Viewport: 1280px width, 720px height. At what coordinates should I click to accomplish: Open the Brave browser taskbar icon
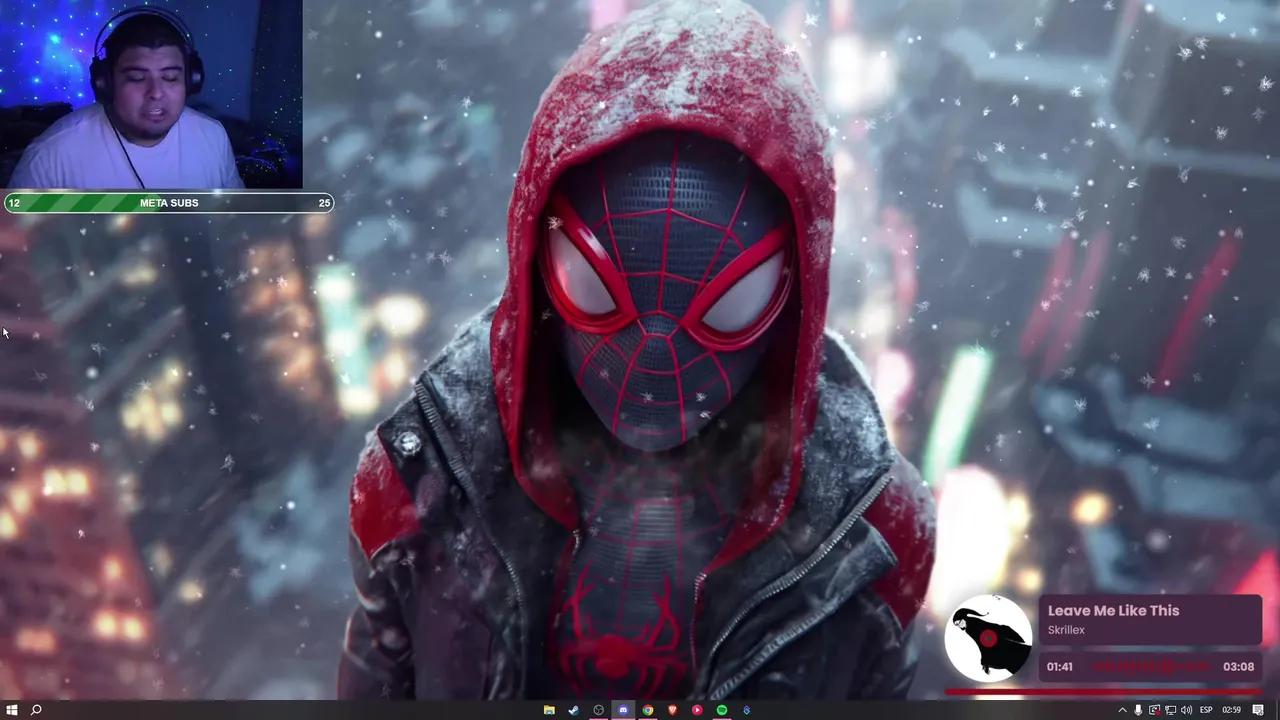point(672,710)
